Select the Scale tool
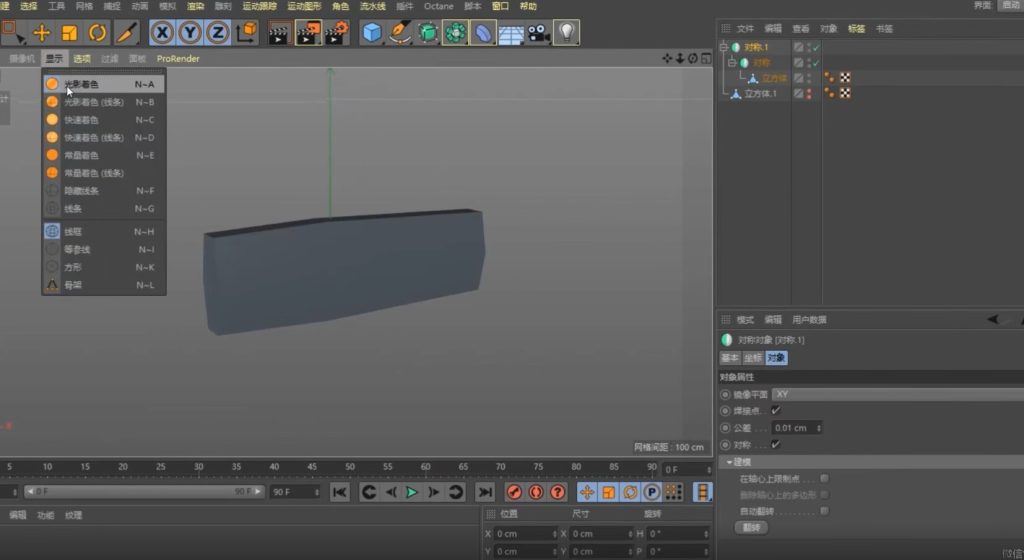Image resolution: width=1024 pixels, height=560 pixels. coord(69,32)
